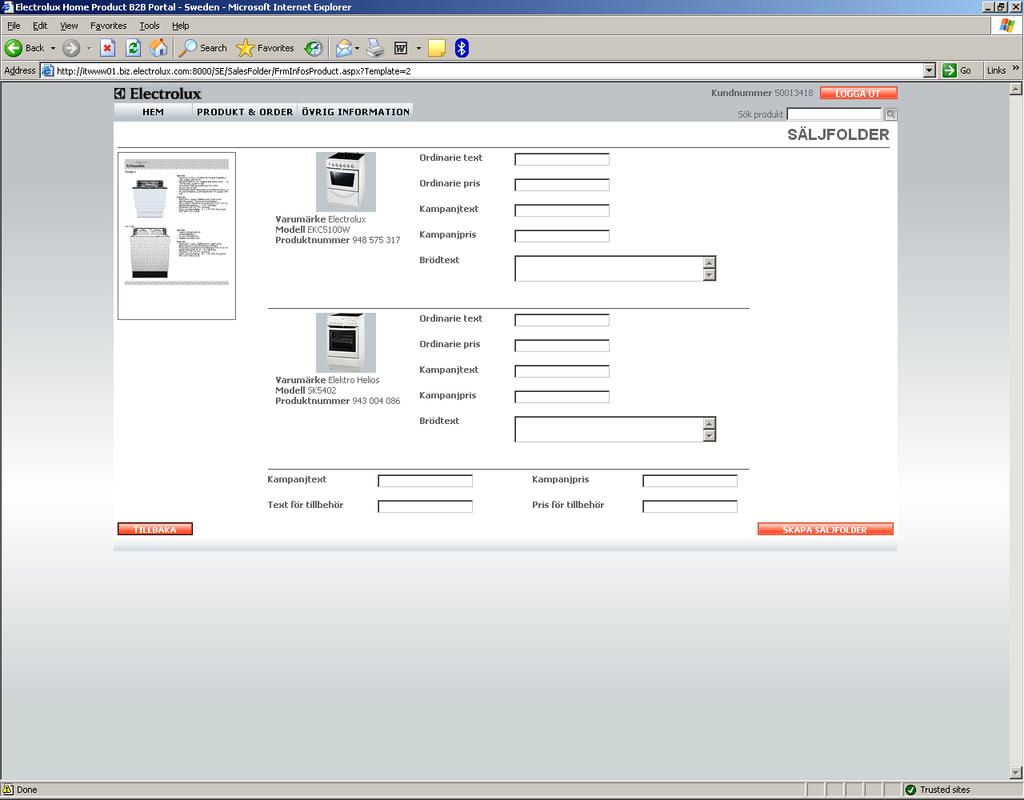Click the page icon in the address bar

(48, 71)
